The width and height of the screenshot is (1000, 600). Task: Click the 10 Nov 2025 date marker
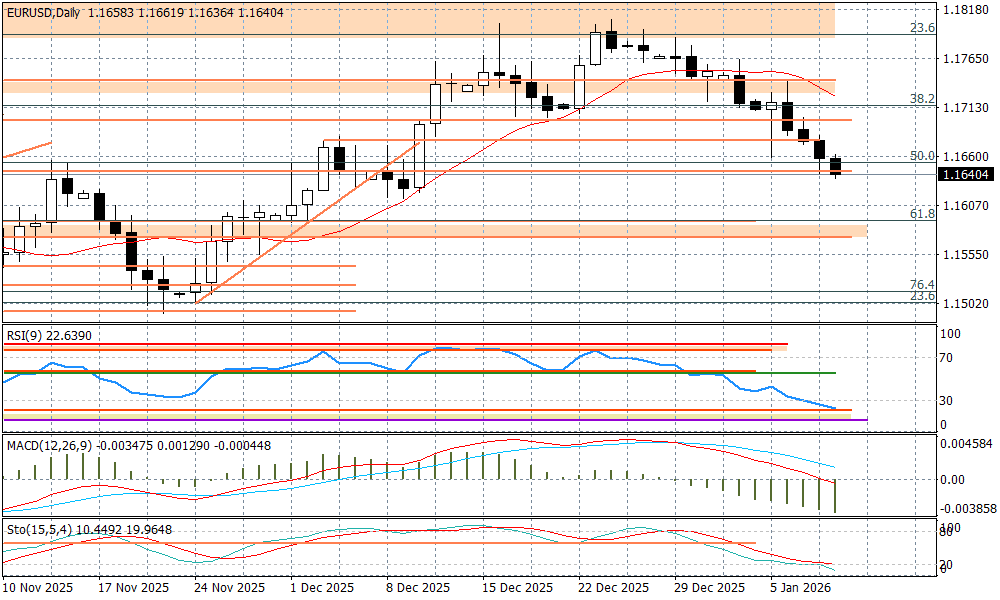pos(37,587)
